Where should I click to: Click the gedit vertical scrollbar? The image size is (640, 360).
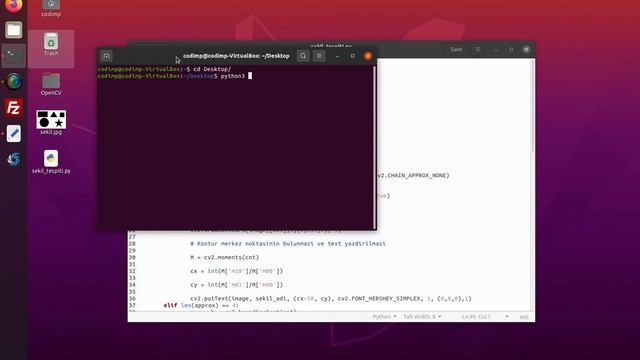[x=533, y=106]
